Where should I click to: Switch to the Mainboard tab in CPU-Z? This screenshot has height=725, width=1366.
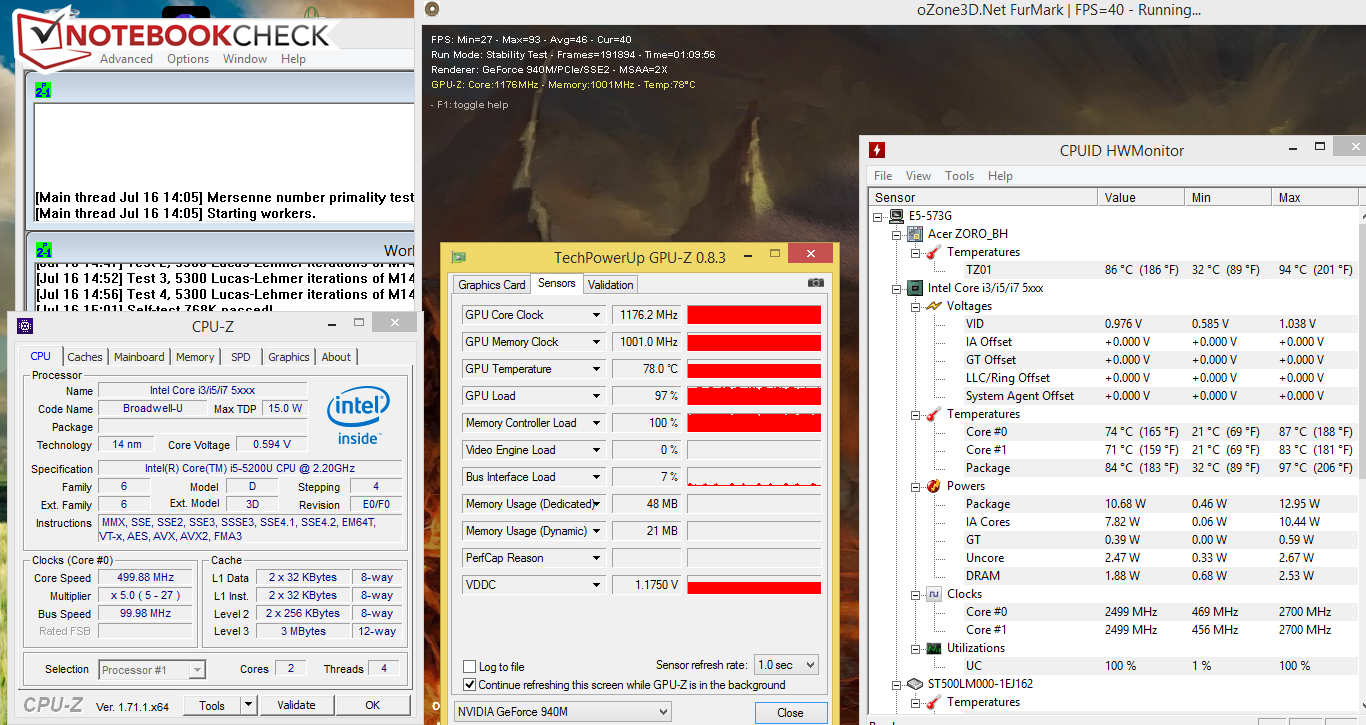point(139,357)
